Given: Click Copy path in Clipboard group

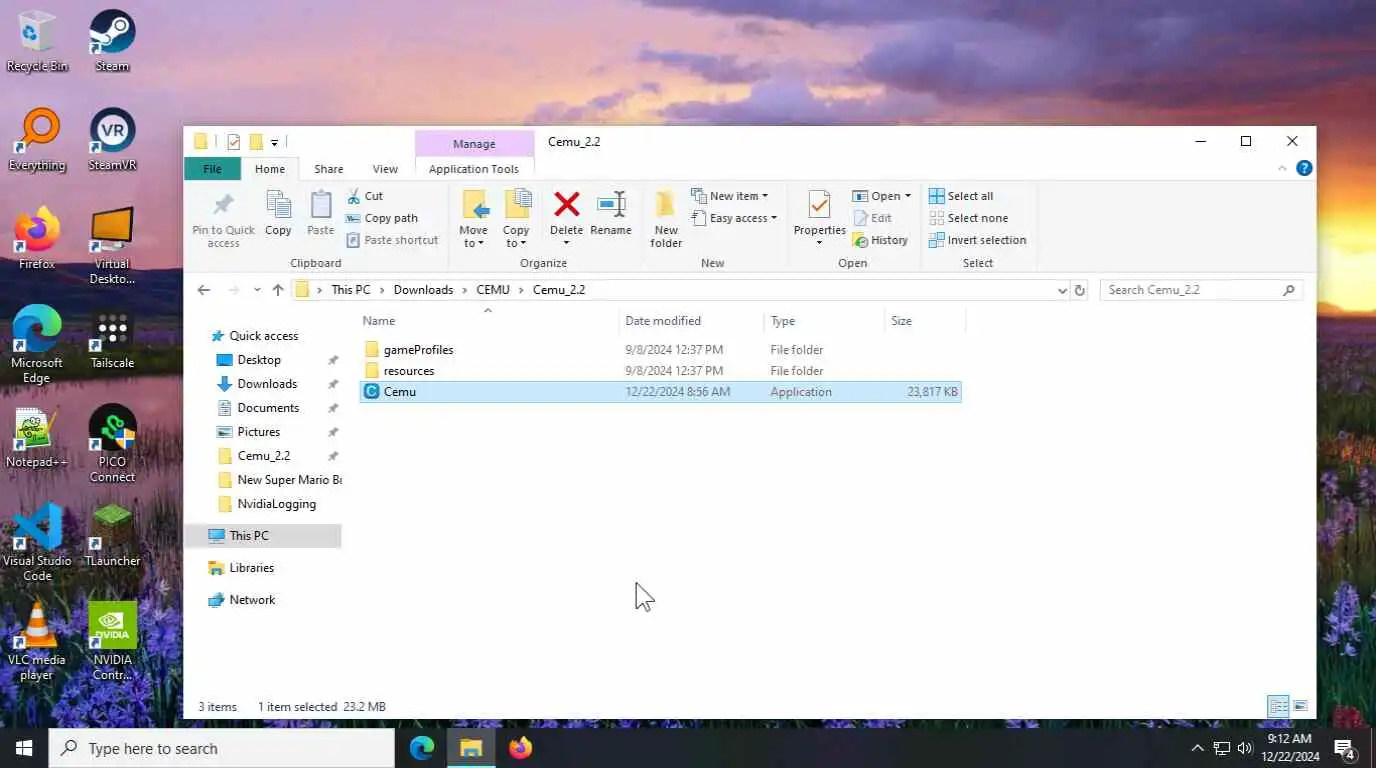Looking at the screenshot, I should (382, 218).
